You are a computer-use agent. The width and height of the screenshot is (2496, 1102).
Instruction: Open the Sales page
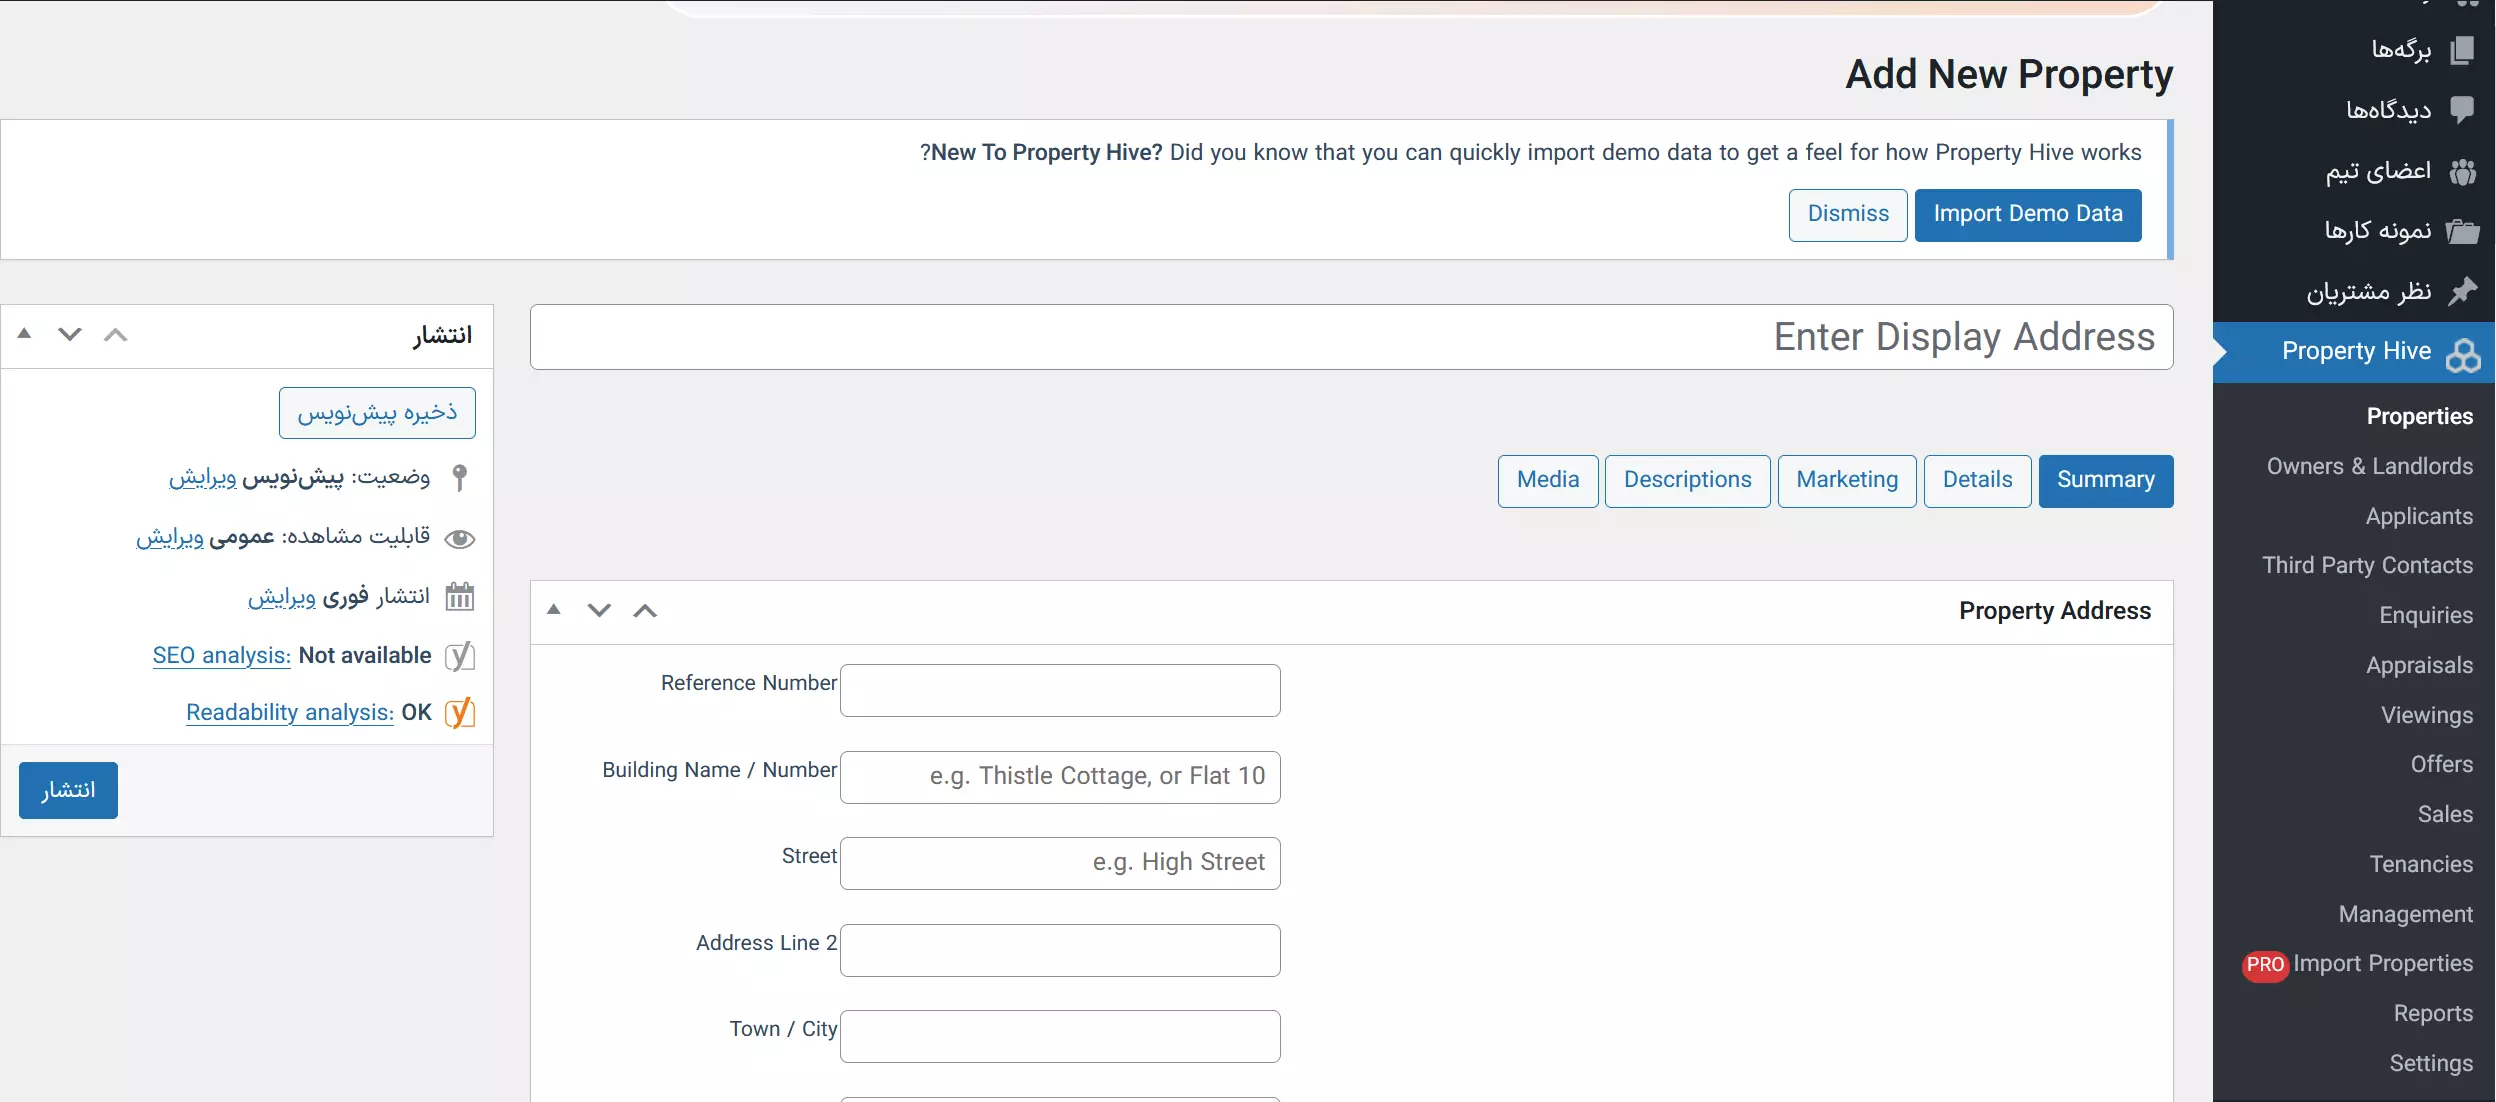pos(2446,815)
